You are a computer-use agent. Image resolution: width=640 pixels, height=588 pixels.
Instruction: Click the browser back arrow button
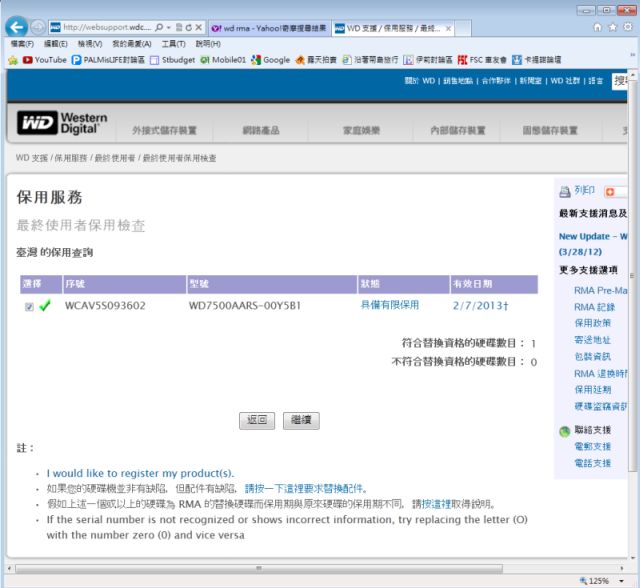coord(16,27)
